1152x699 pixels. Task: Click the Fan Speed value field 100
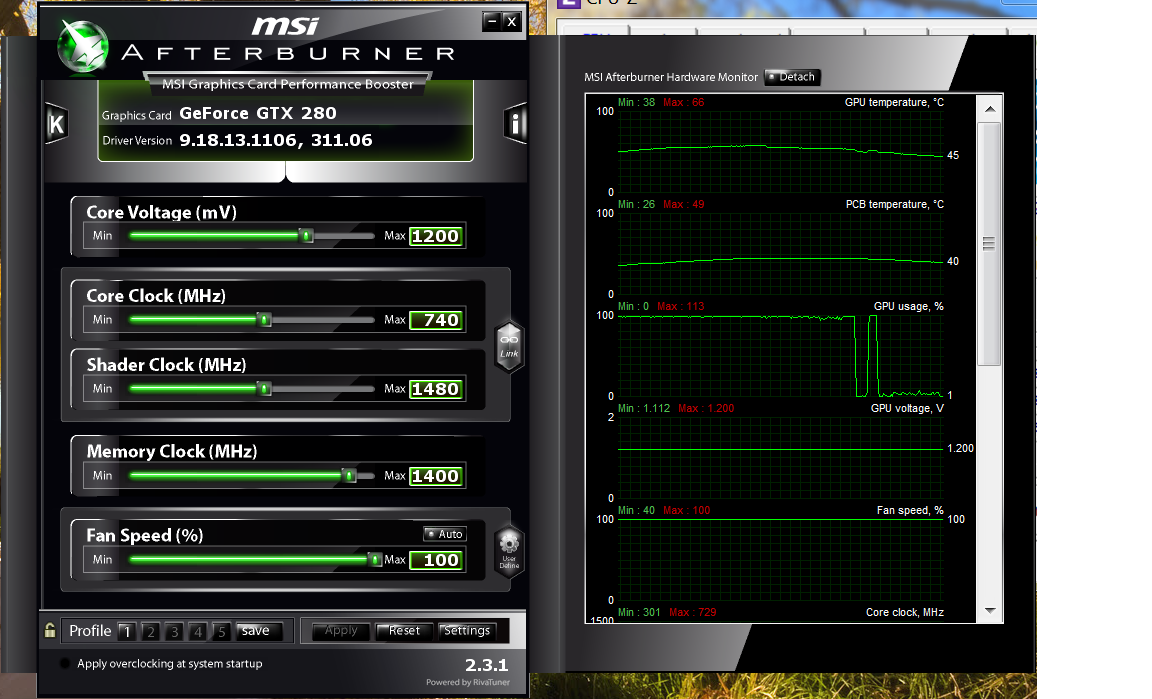tap(436, 559)
